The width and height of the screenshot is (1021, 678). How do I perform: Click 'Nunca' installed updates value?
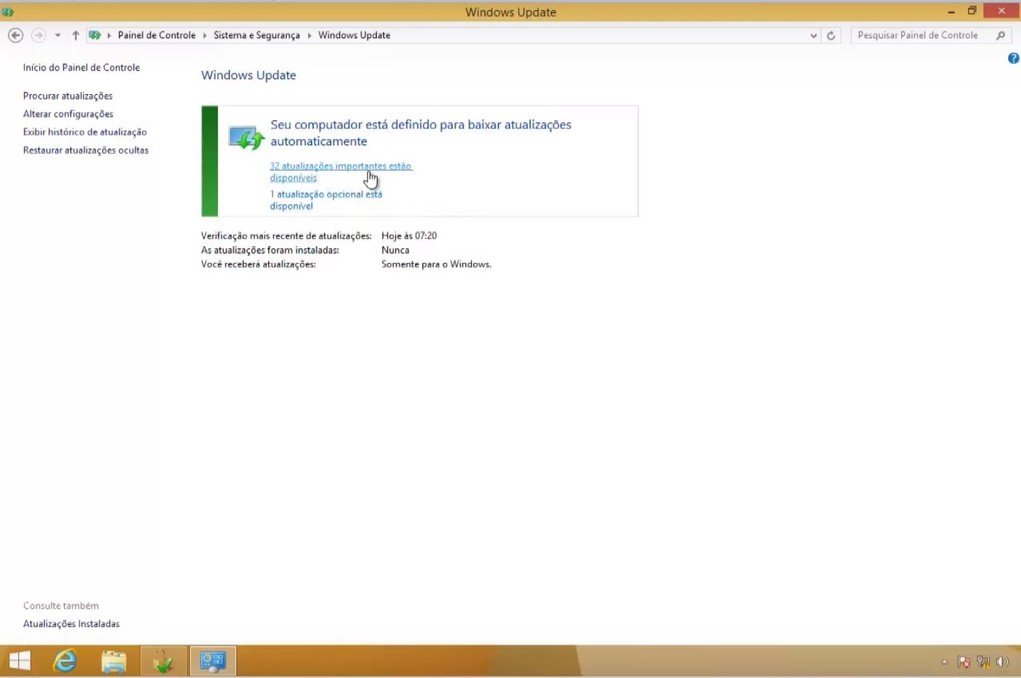pos(395,250)
